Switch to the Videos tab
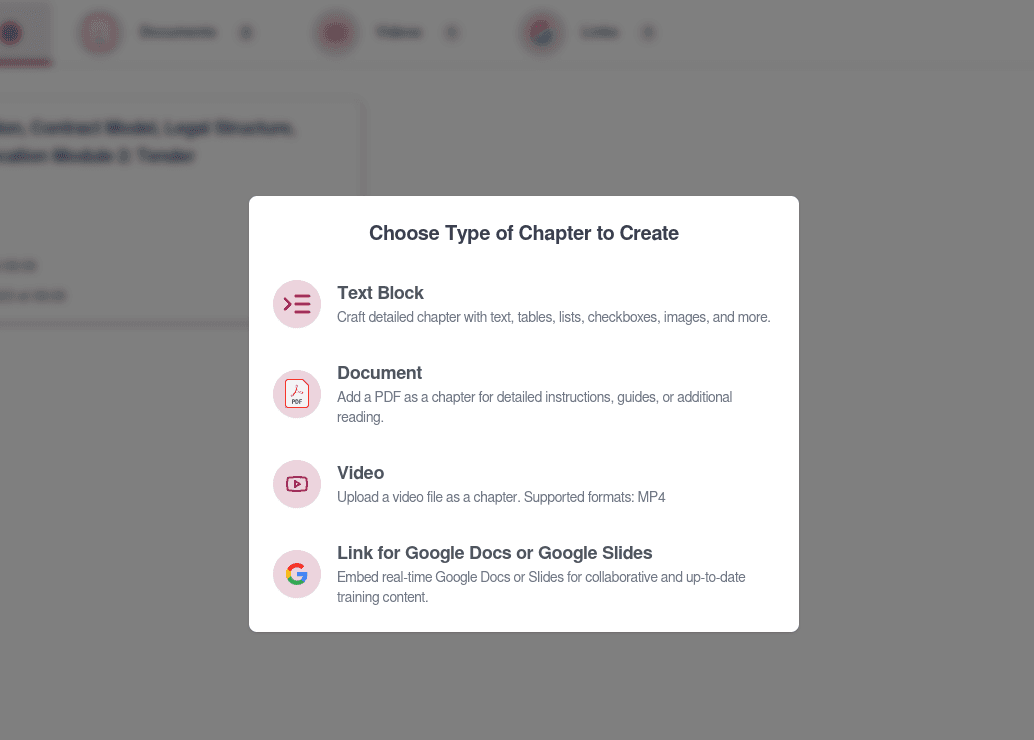The height and width of the screenshot is (740, 1034). pos(399,31)
